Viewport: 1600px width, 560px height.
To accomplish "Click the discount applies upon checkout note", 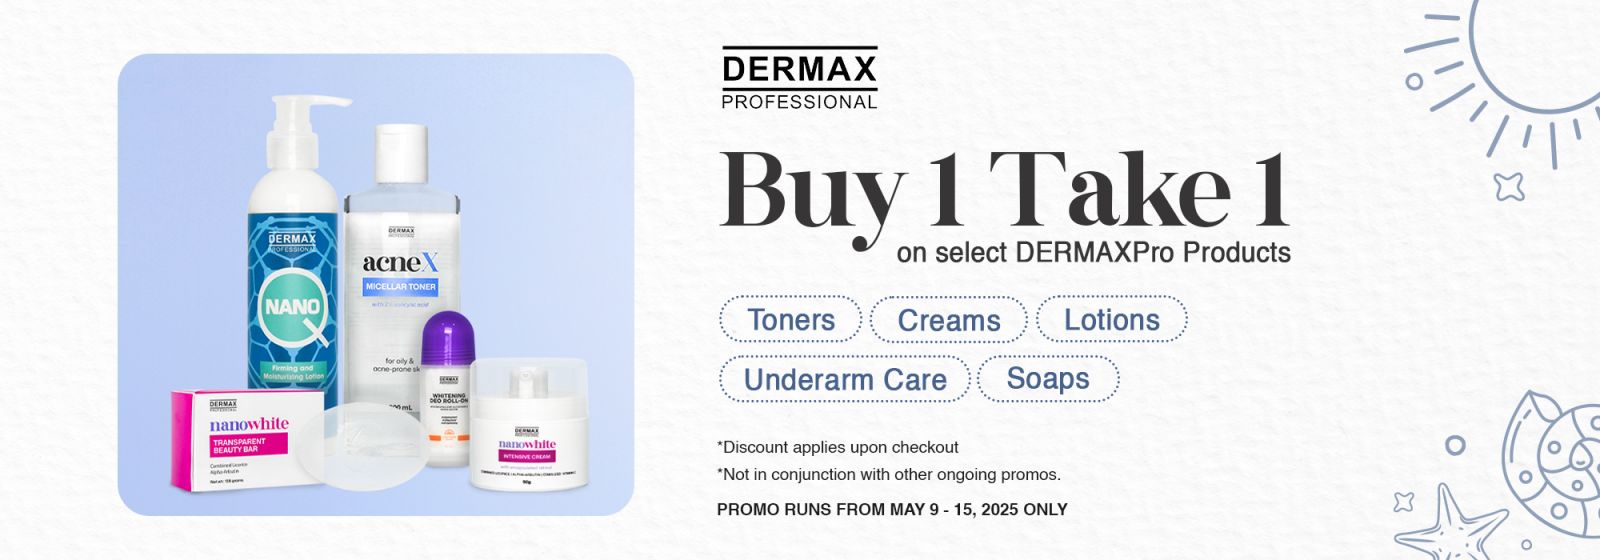I will click(x=838, y=447).
